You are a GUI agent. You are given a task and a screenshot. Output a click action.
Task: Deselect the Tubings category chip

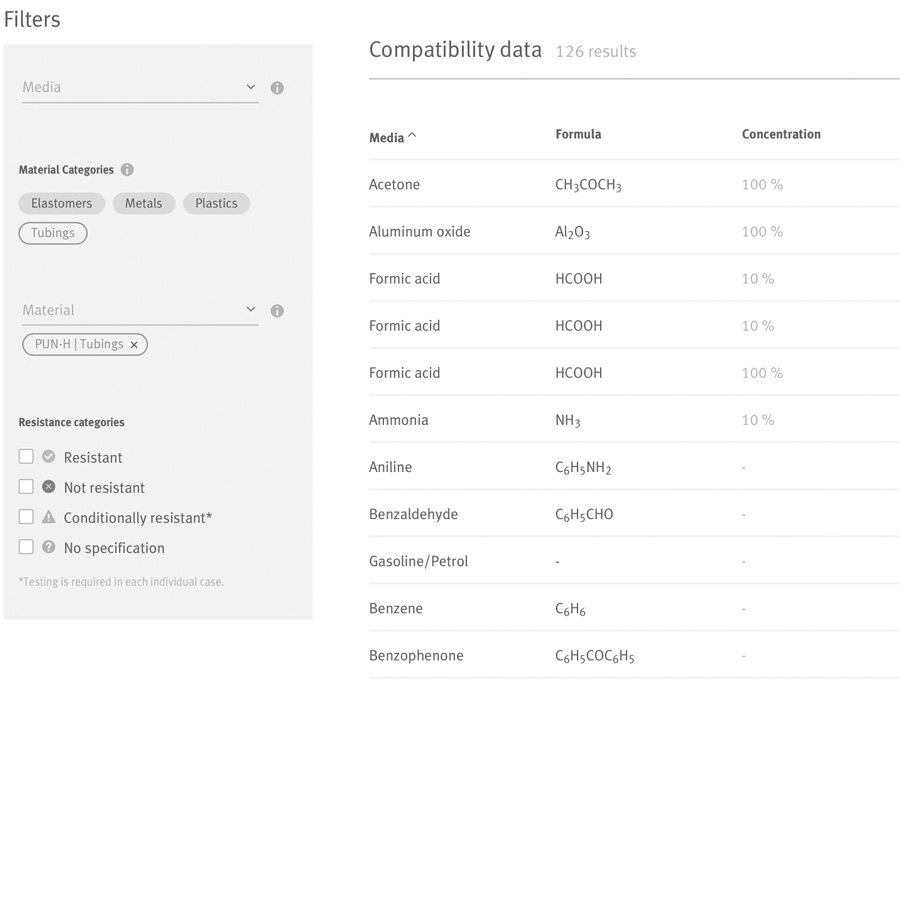(x=53, y=233)
